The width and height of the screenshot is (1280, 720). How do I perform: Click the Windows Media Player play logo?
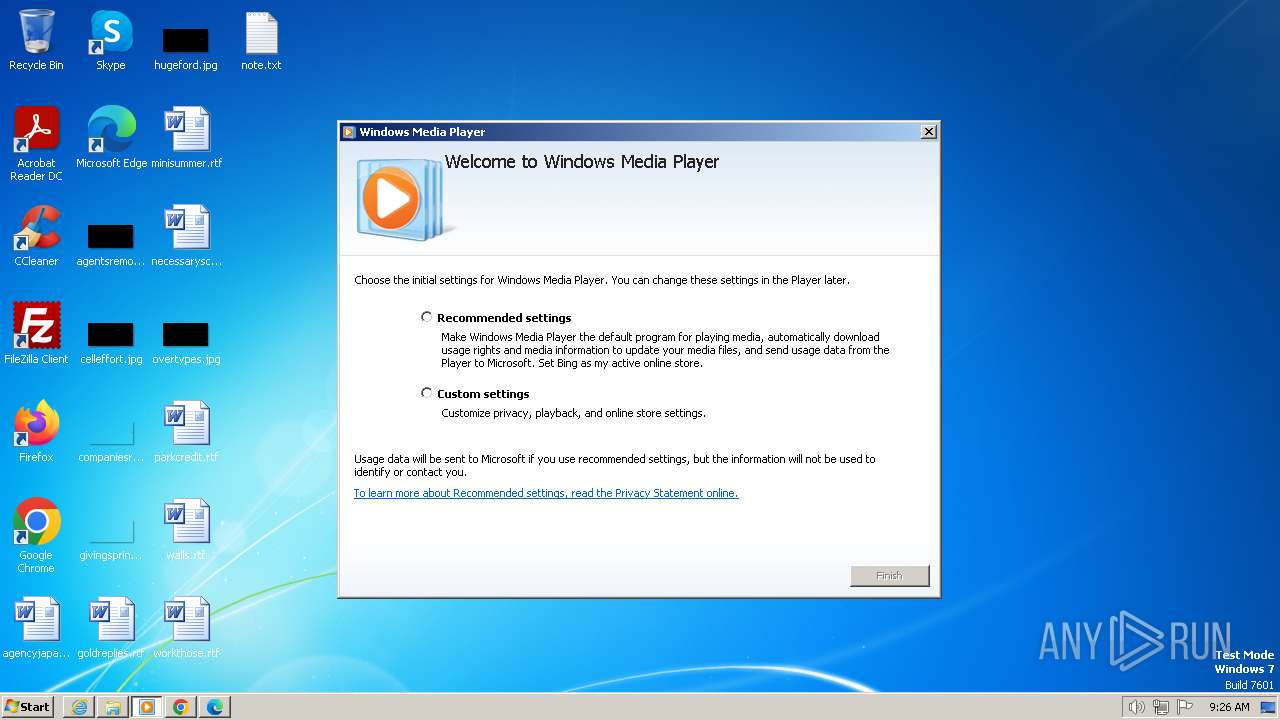coord(392,200)
